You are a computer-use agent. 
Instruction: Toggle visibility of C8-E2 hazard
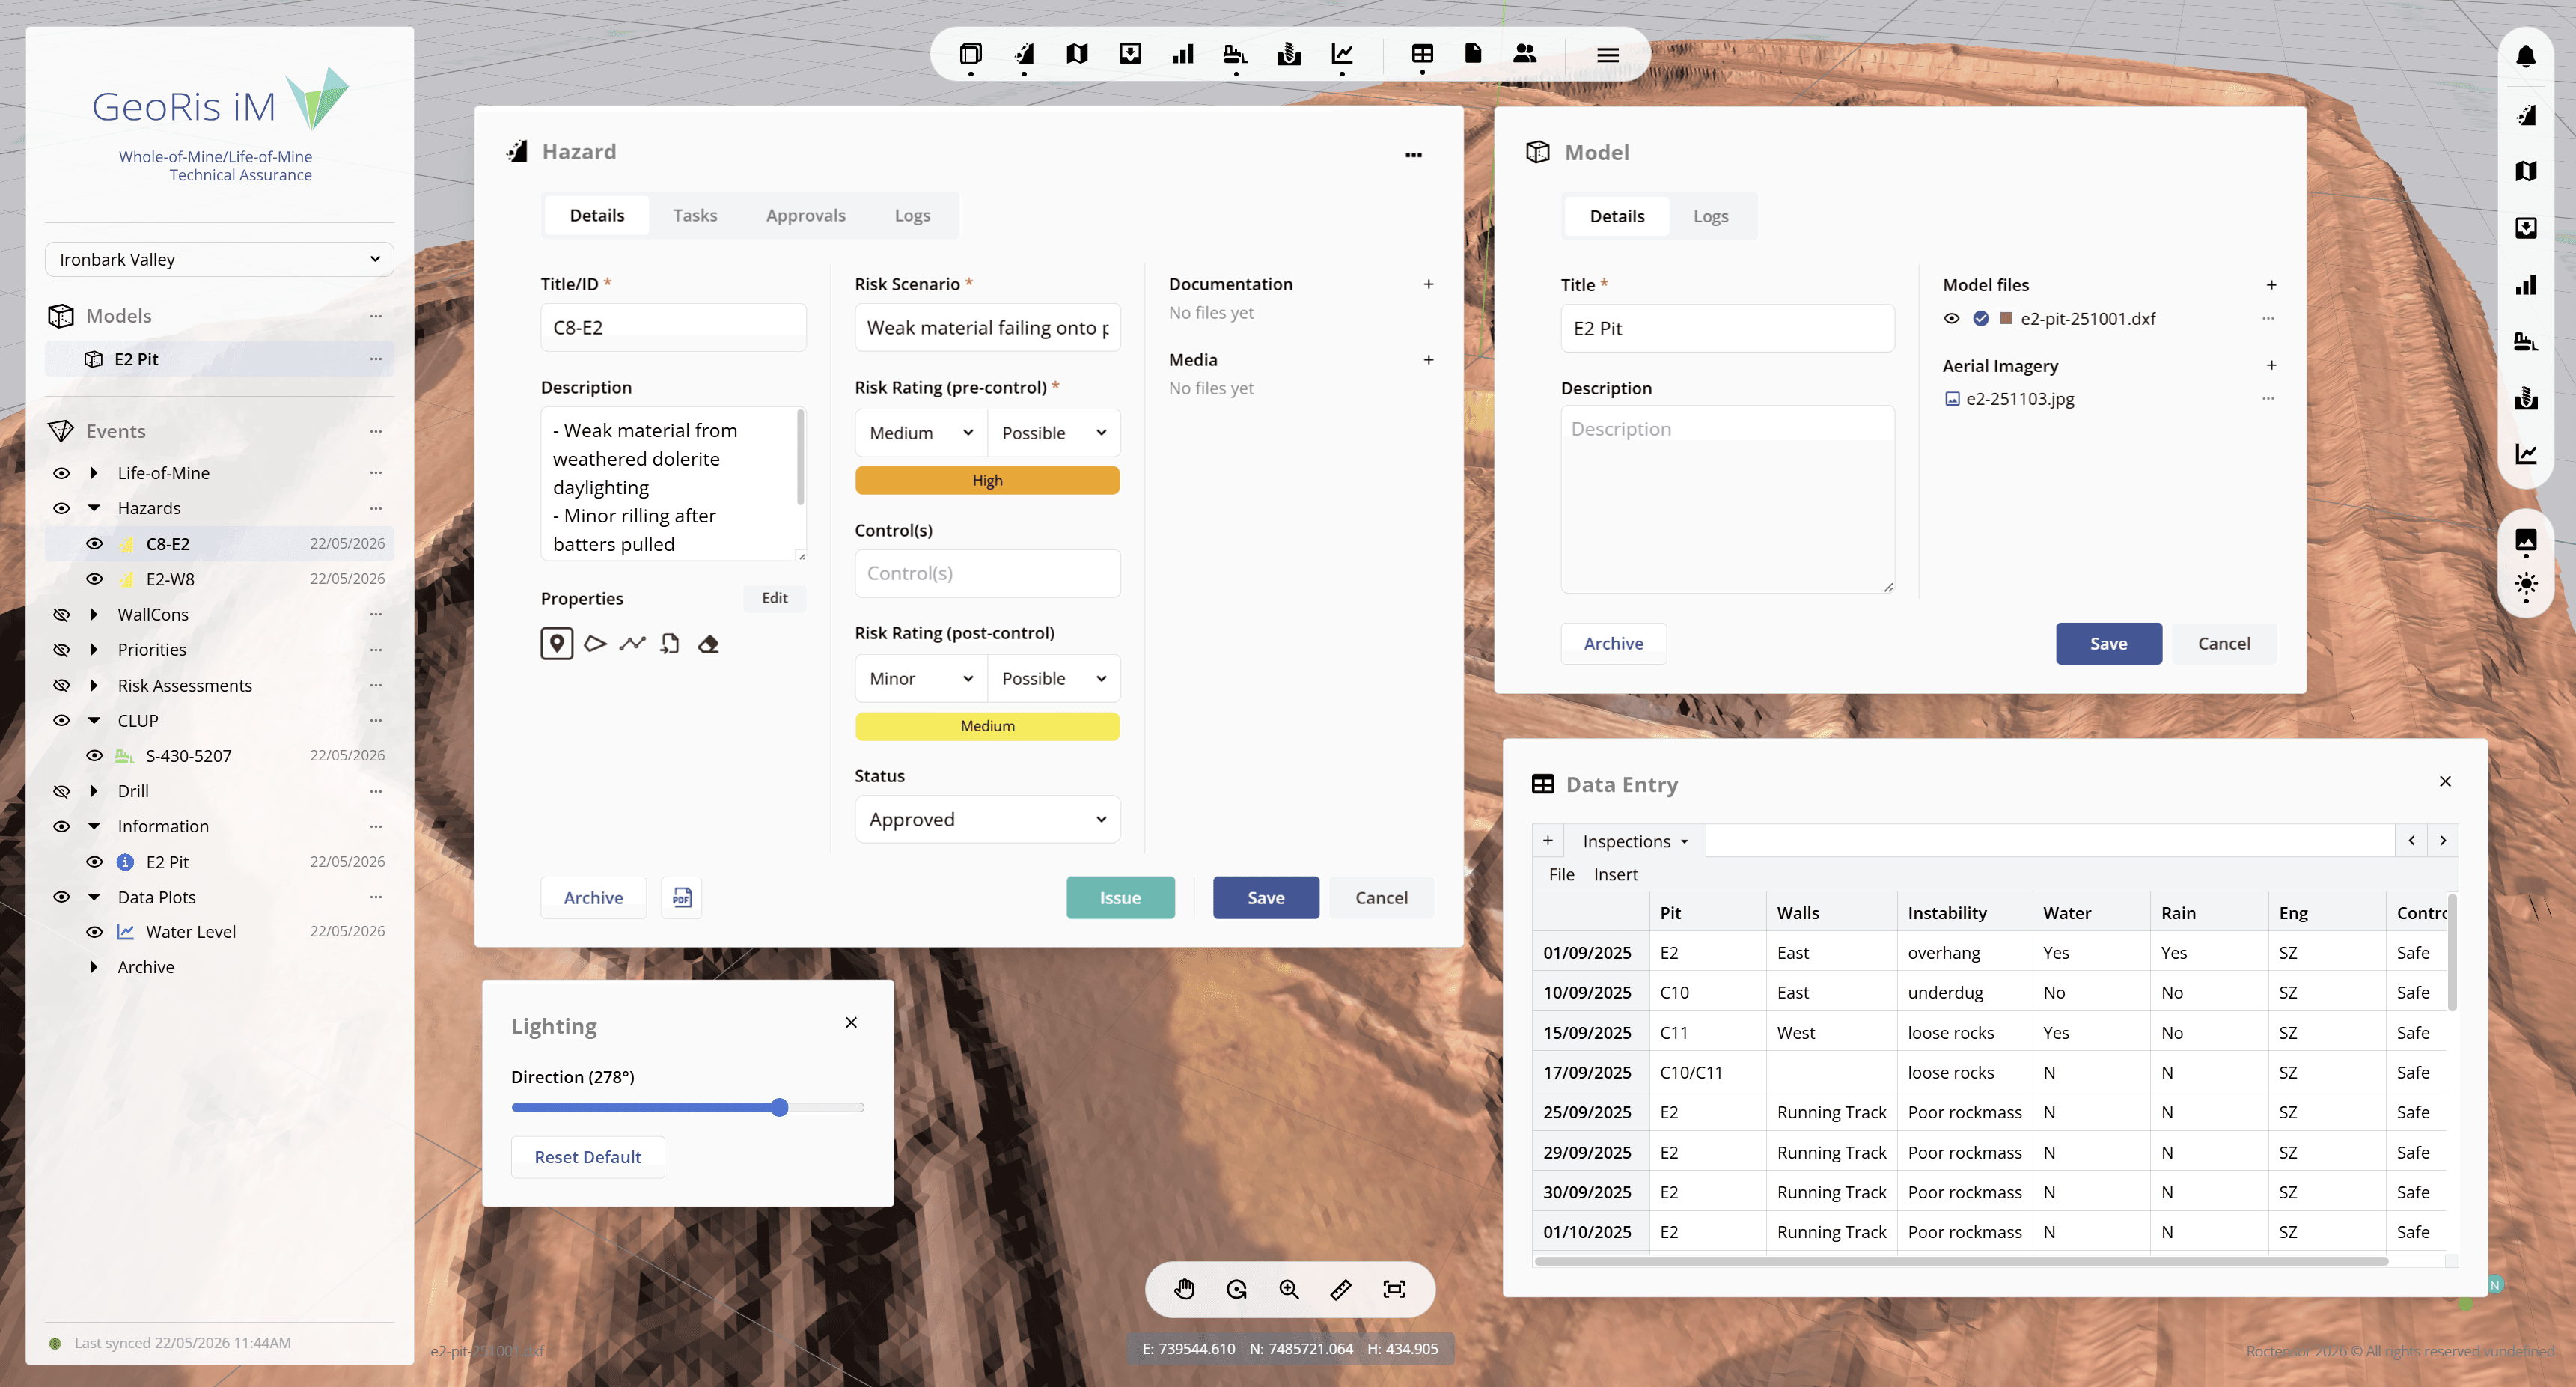(95, 544)
